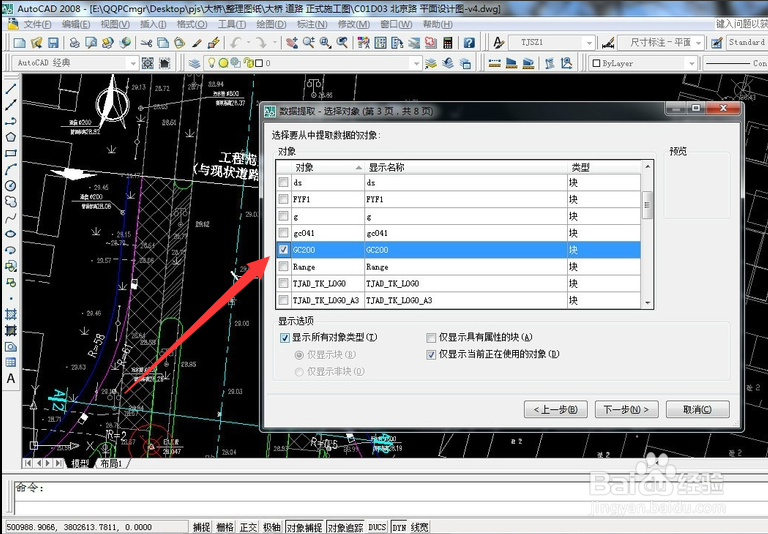The height and width of the screenshot is (534, 768).
Task: Open the 标注(N) menu
Action: (x=312, y=24)
